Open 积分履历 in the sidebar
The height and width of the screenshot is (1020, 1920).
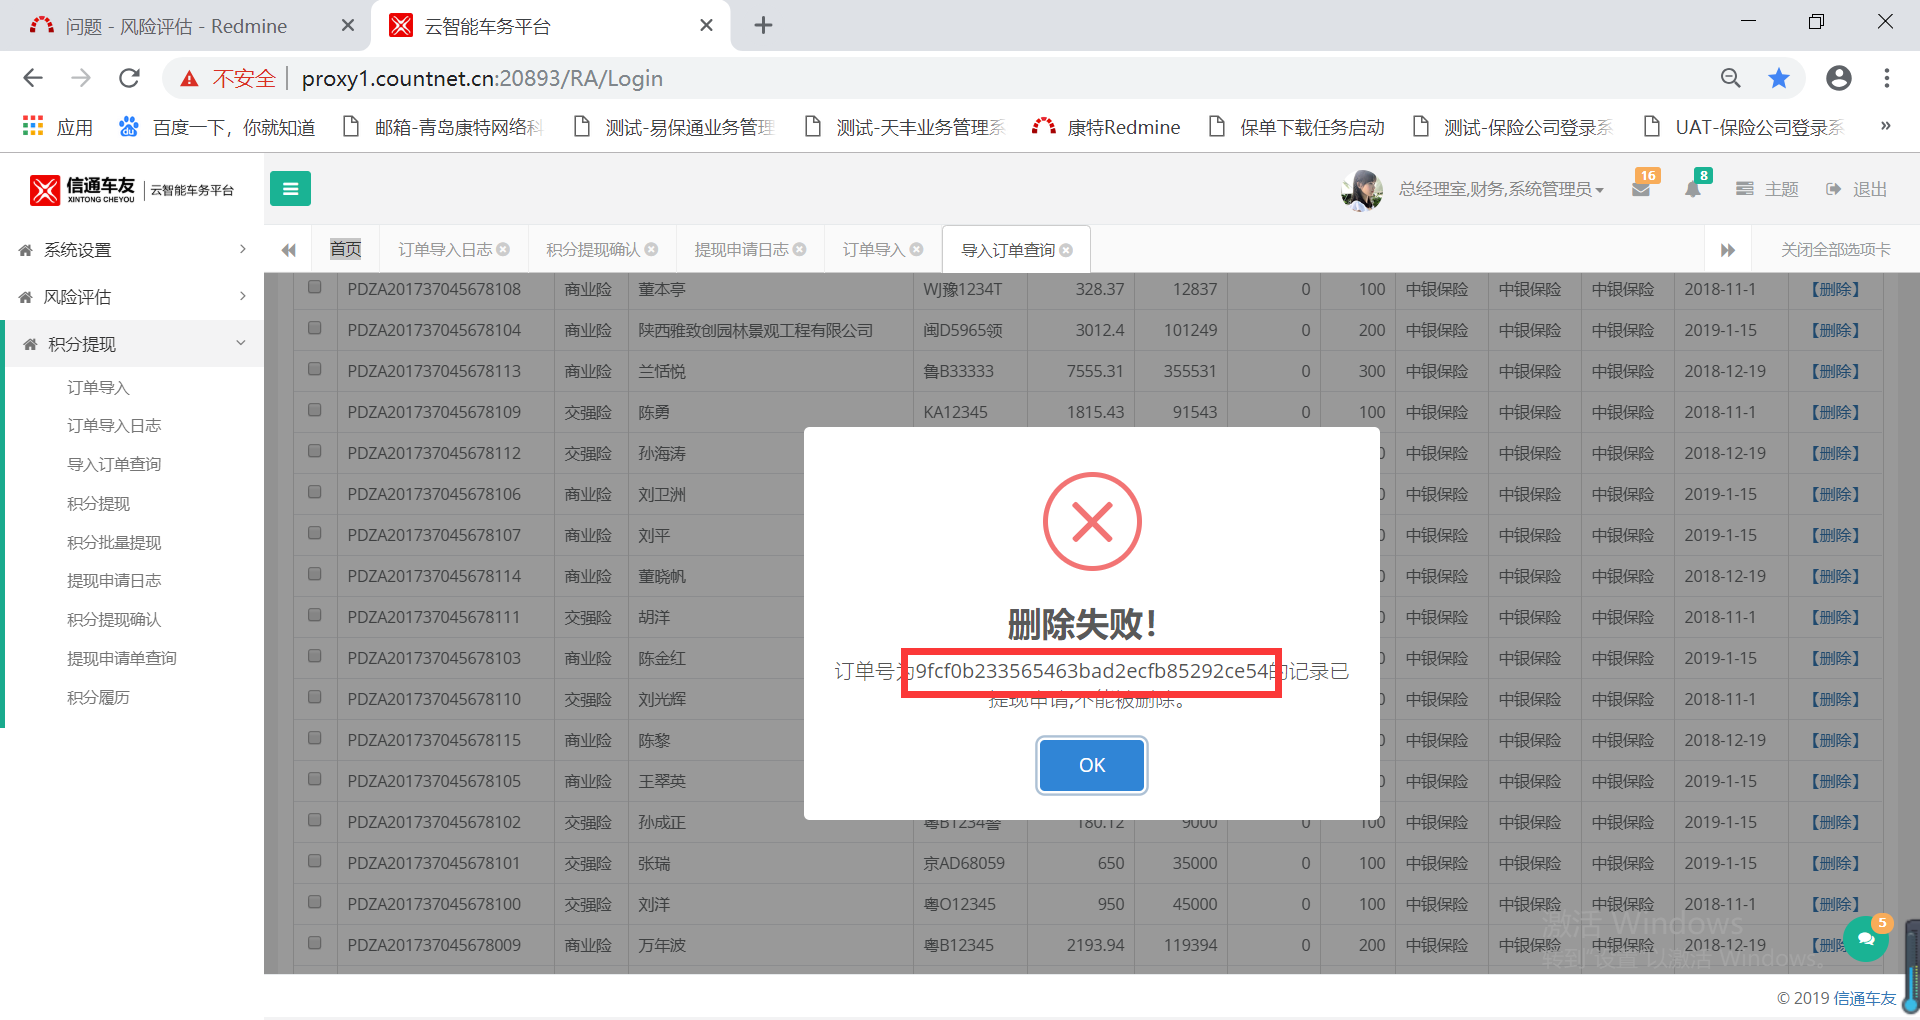click(98, 697)
